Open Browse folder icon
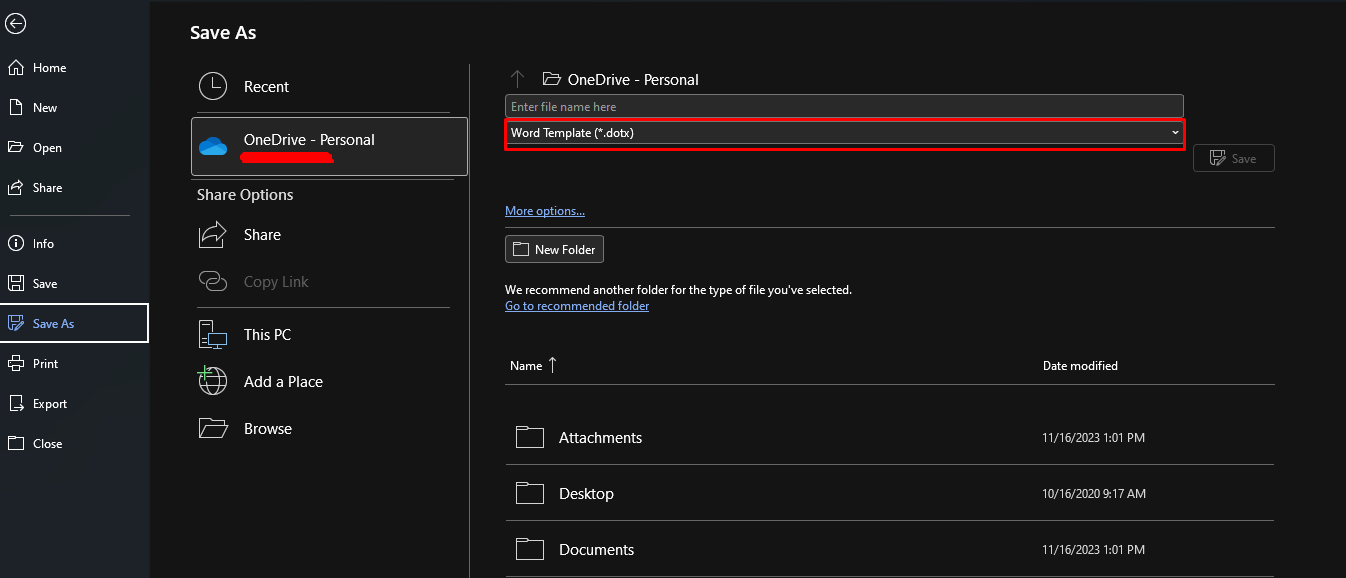 tap(213, 429)
